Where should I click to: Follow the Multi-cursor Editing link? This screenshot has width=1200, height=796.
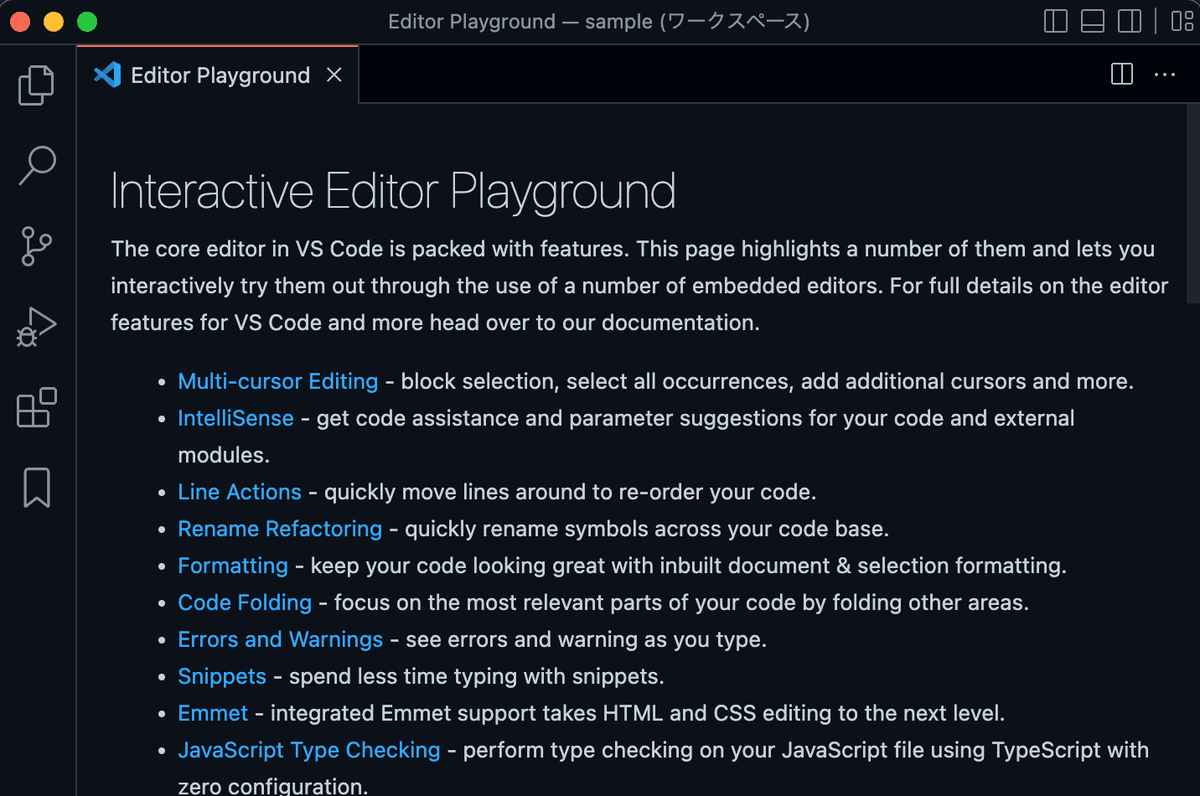[x=278, y=381]
